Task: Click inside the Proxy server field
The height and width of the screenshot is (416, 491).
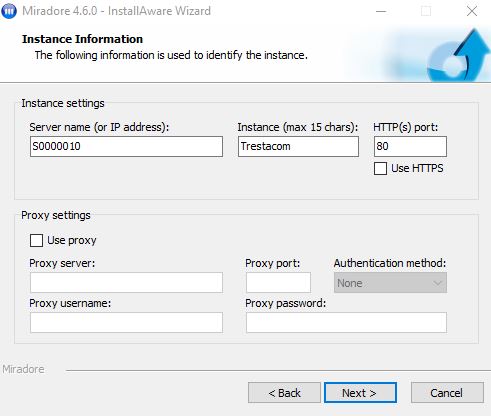Action: pyautogui.click(x=126, y=283)
